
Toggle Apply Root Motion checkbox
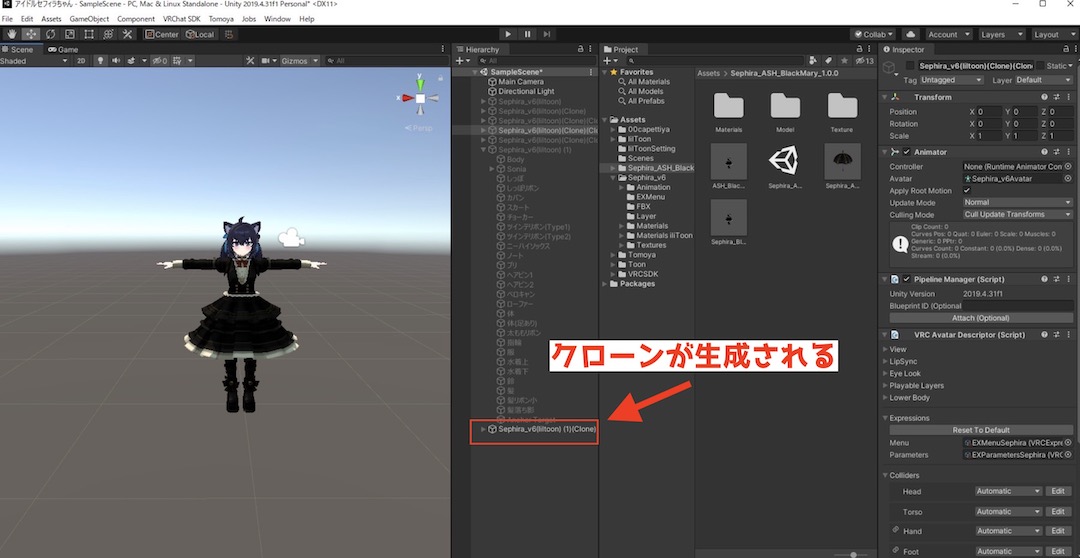coord(967,190)
